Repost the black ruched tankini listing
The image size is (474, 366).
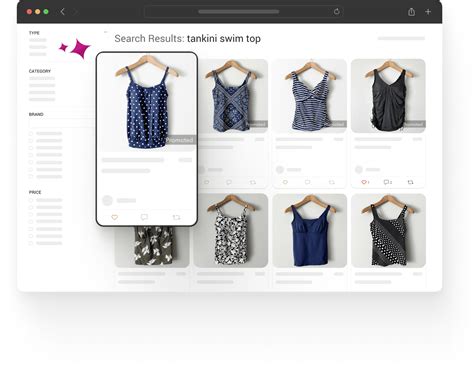pos(410,182)
